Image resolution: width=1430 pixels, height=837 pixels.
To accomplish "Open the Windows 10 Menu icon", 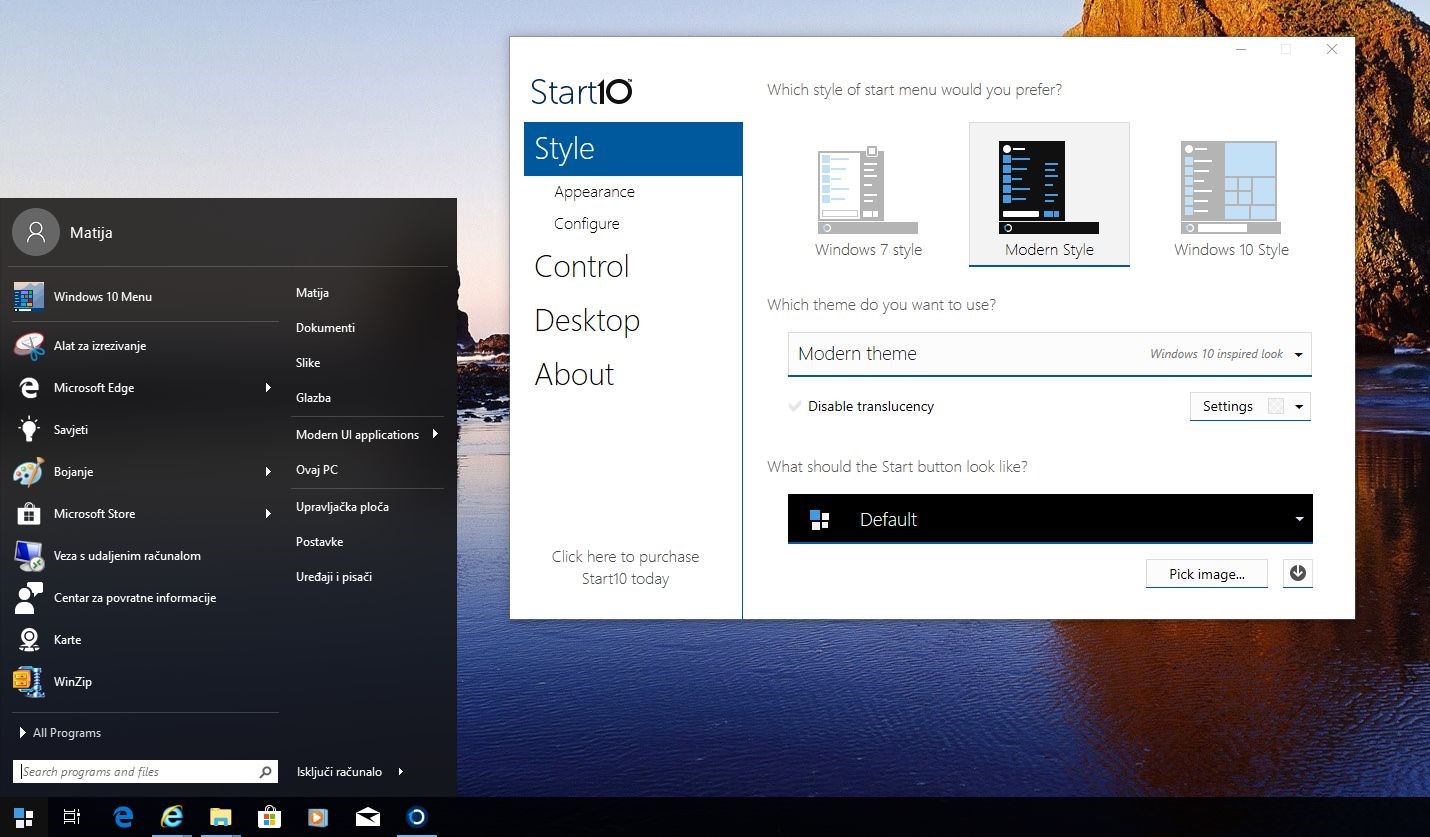I will point(29,297).
